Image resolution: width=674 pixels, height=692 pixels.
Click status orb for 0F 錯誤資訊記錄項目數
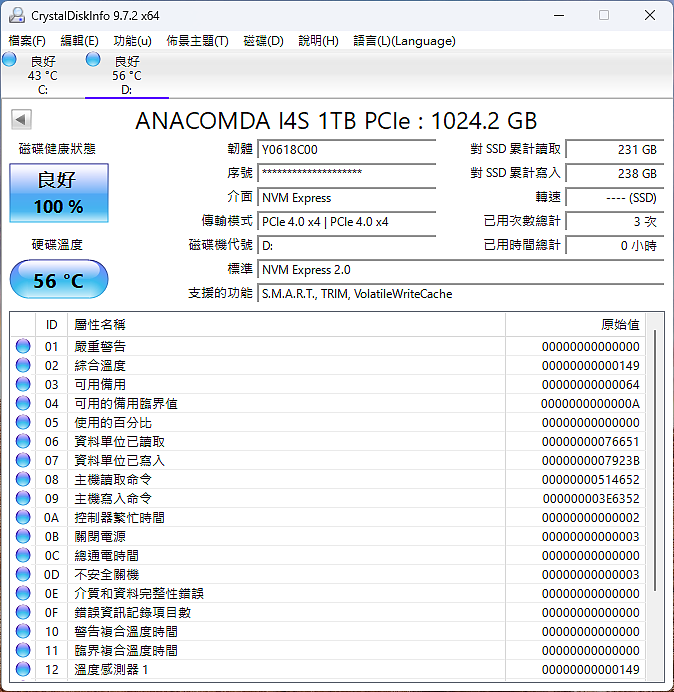click(x=23, y=612)
